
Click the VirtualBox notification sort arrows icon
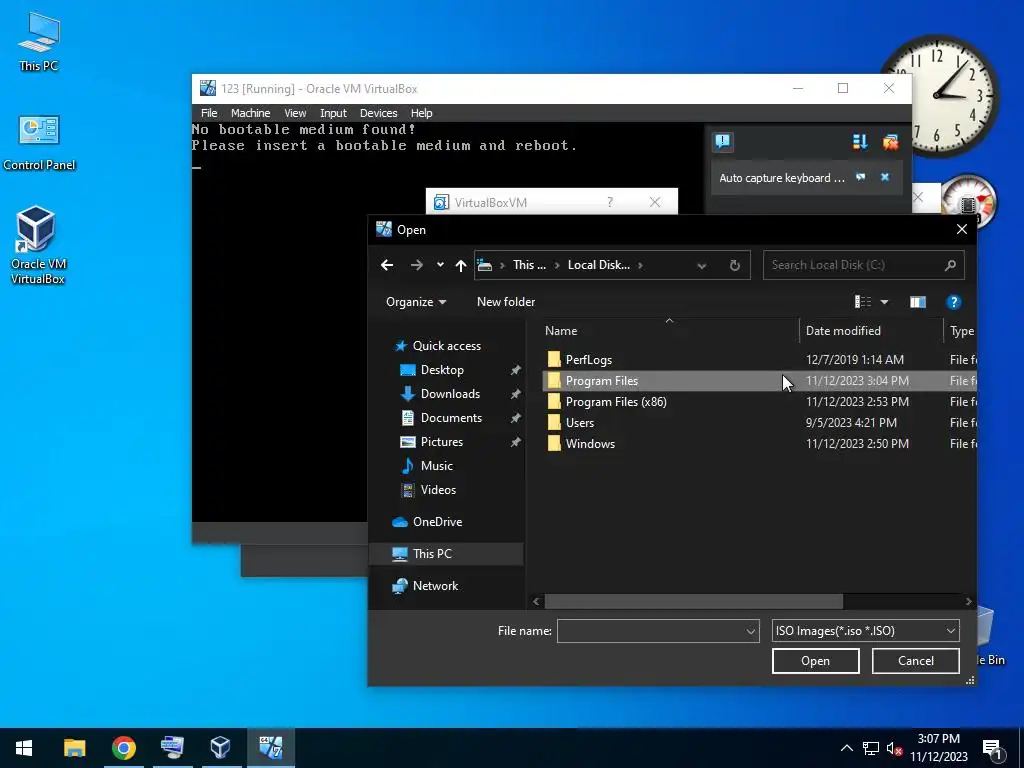(x=860, y=142)
